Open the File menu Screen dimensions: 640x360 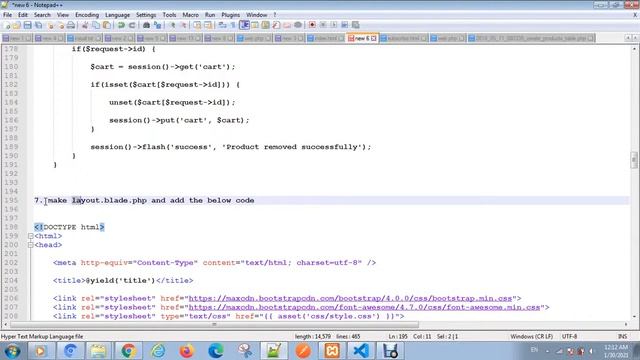click(x=7, y=15)
